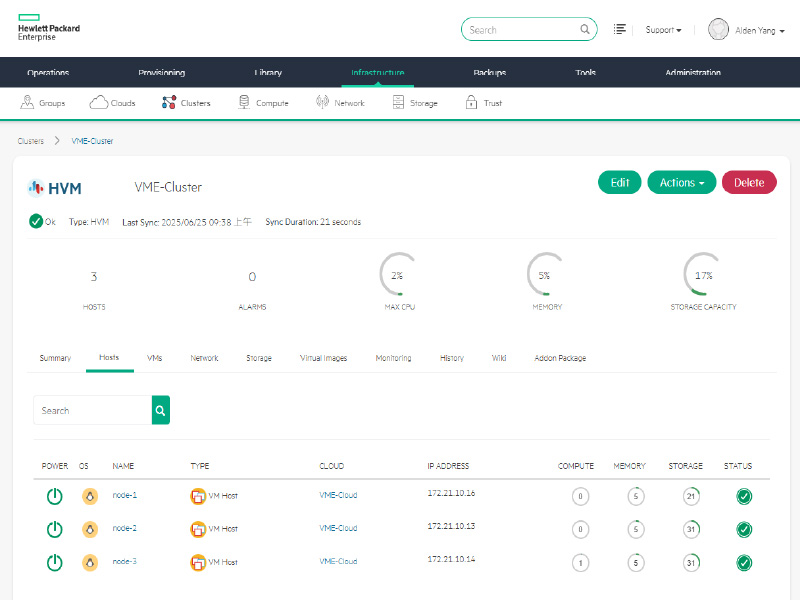
Task: Click the VM Host type icon for node-1
Action: 198,496
